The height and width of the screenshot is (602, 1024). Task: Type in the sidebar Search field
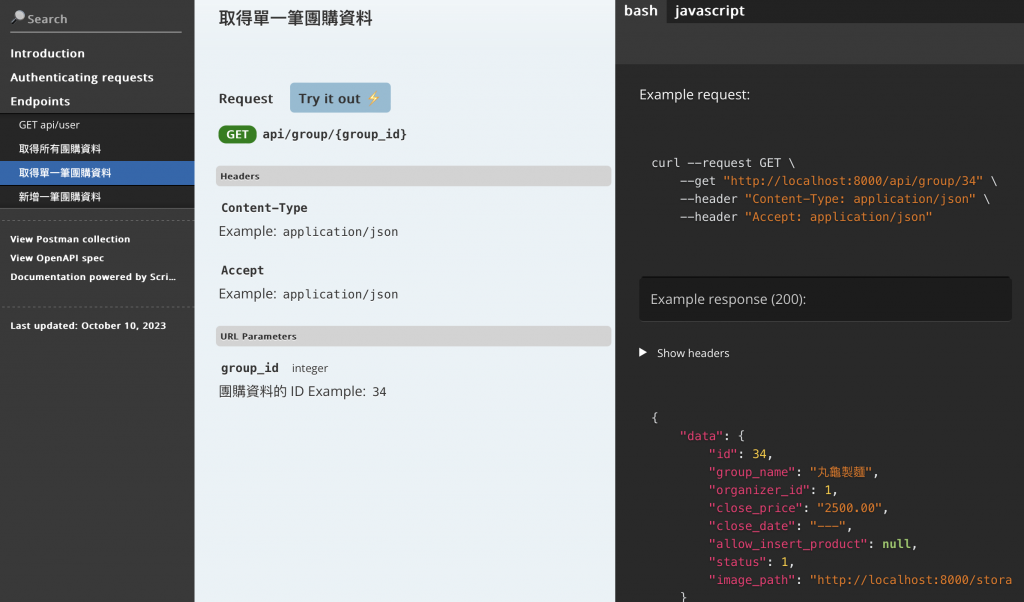[100, 19]
